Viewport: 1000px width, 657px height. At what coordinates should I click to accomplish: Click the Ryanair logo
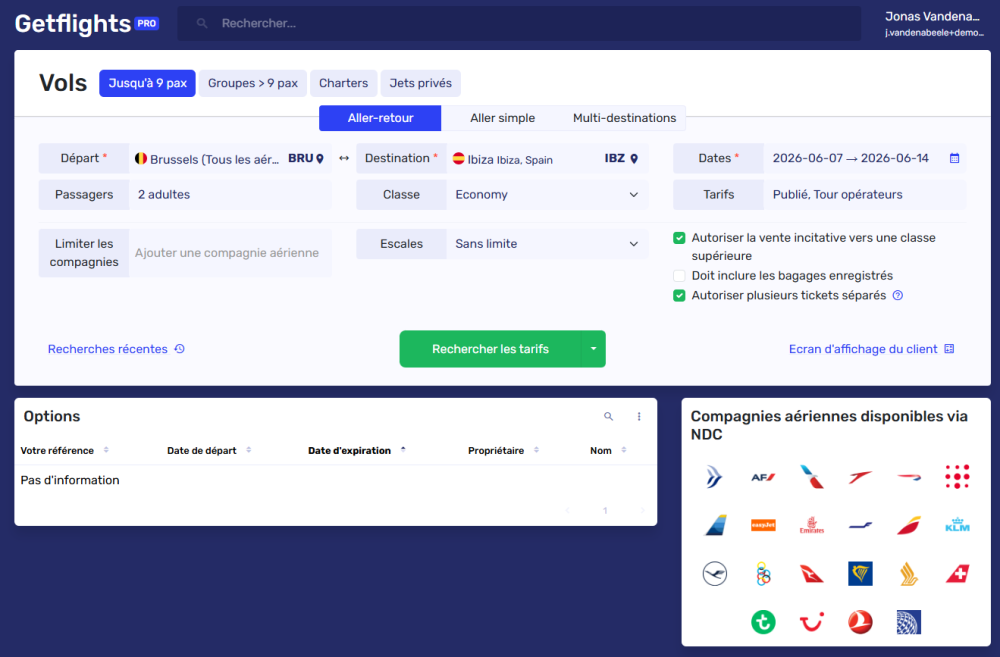pyautogui.click(x=860, y=574)
